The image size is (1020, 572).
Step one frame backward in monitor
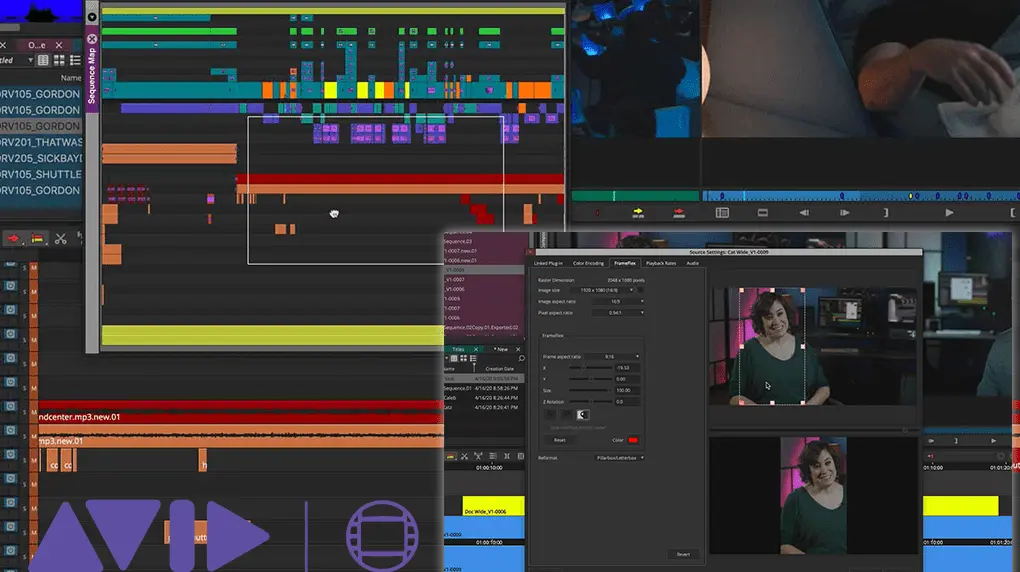point(804,212)
